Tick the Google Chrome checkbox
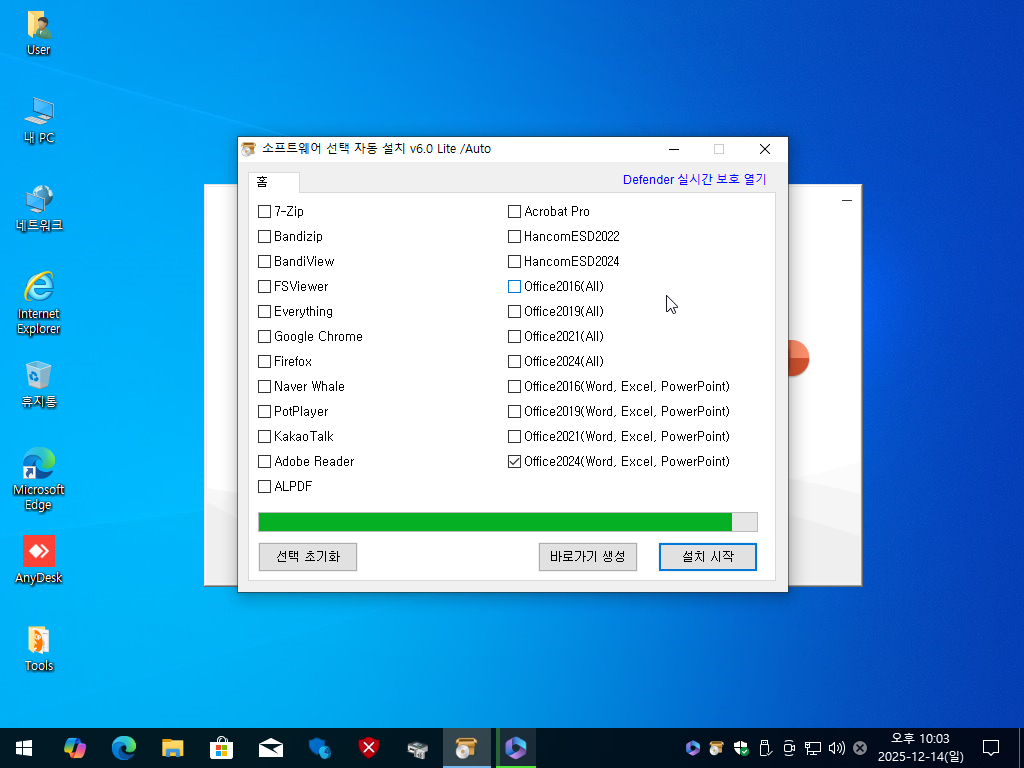 click(264, 336)
